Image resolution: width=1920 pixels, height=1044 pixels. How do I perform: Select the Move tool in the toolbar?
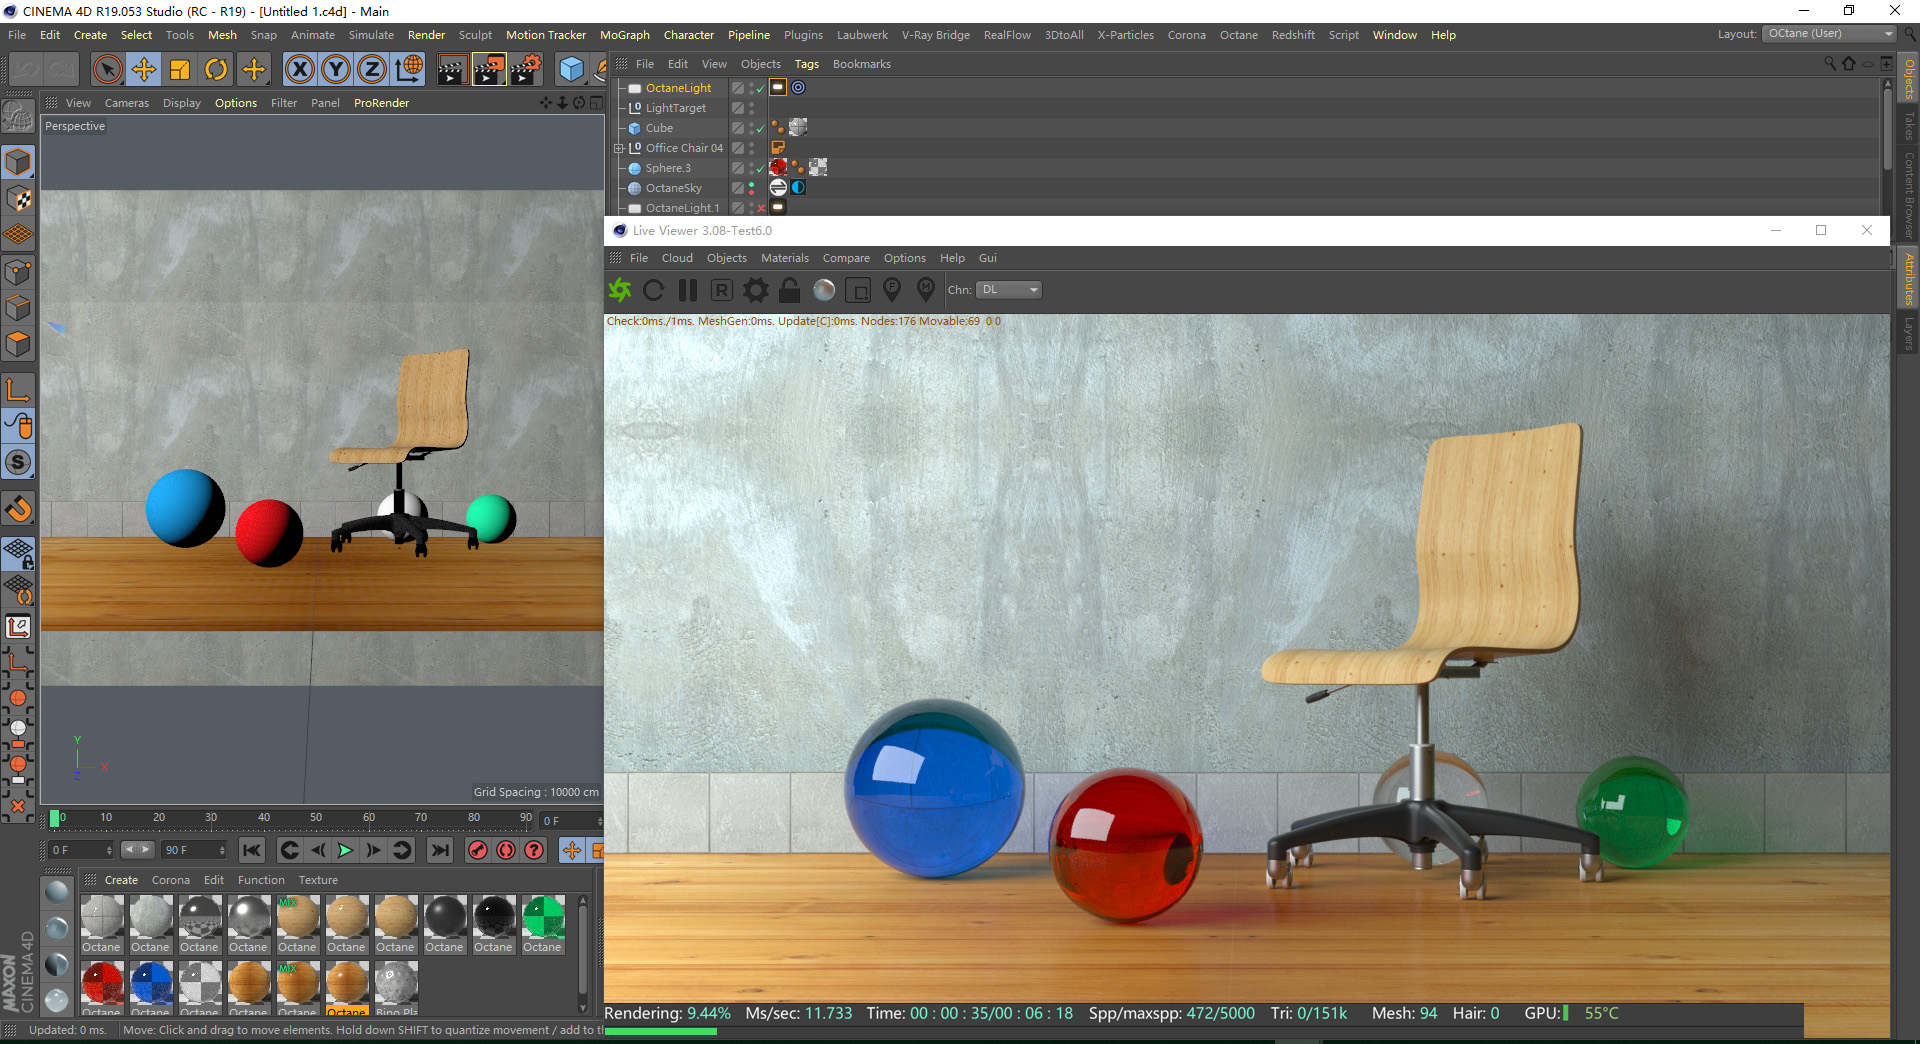pos(144,69)
